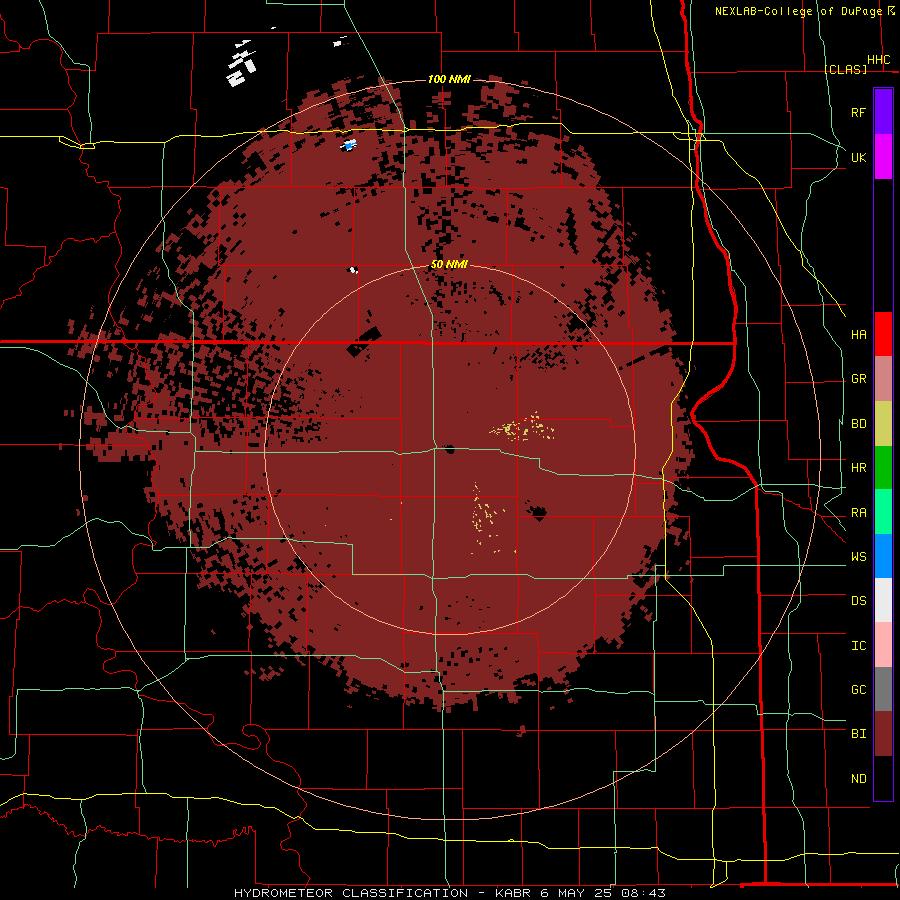
Task: Click the BI legend label
Action: tap(858, 734)
